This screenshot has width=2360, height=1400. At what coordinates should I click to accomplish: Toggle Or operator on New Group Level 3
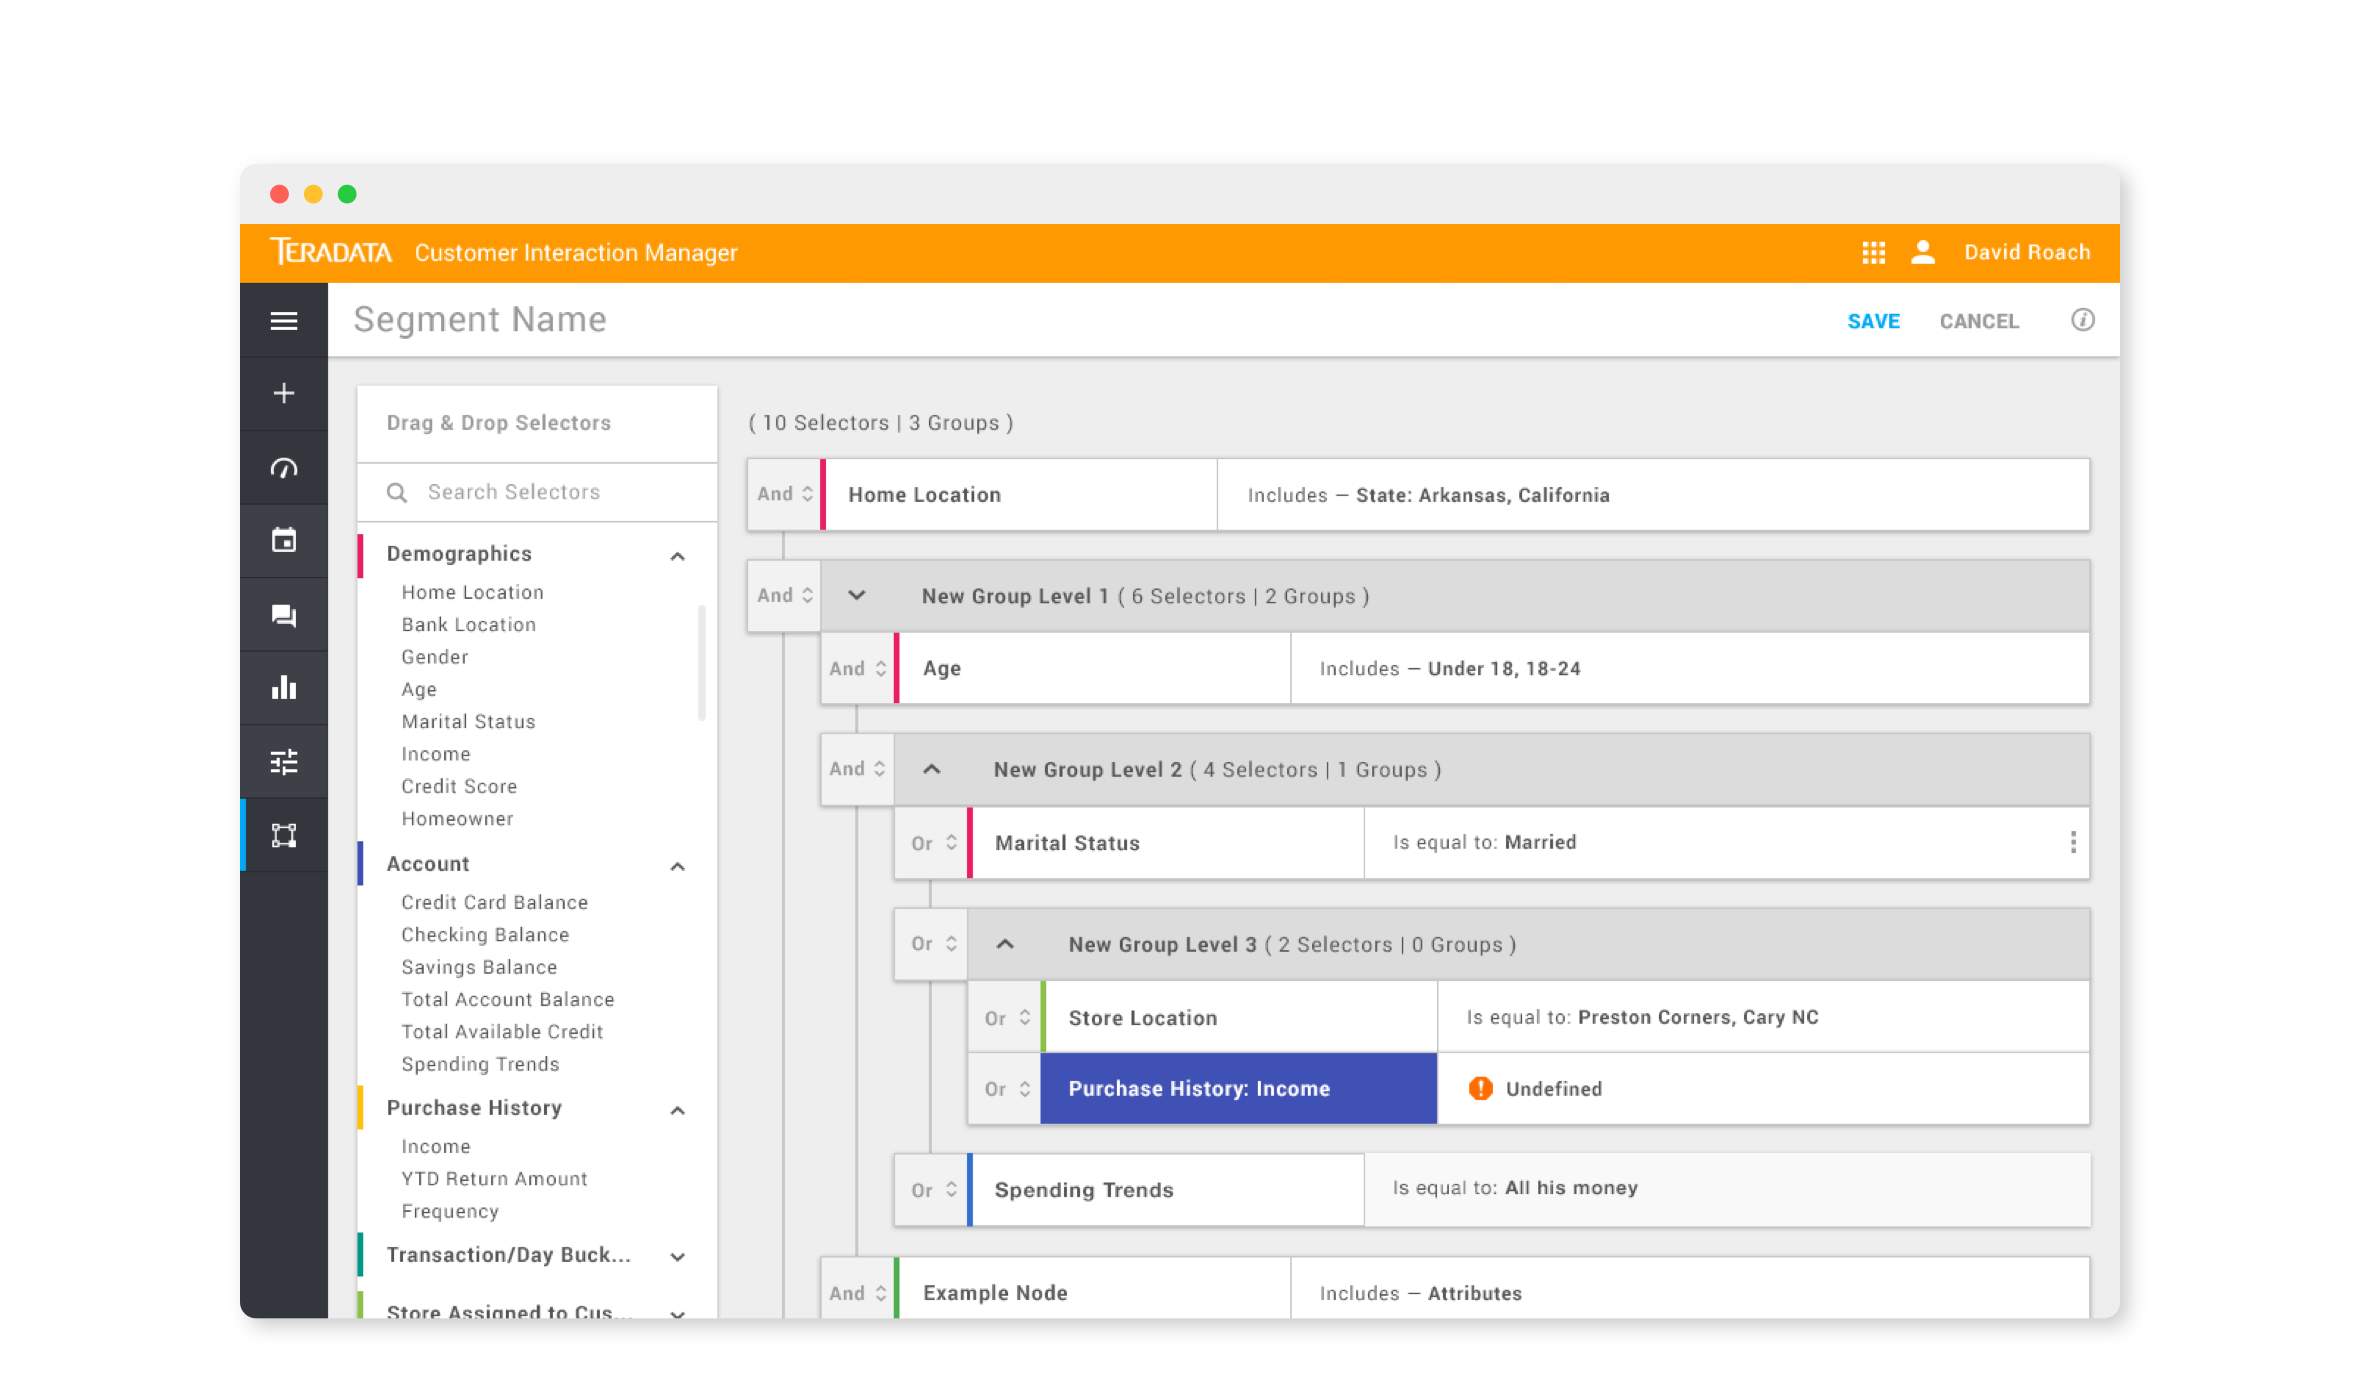click(x=932, y=943)
